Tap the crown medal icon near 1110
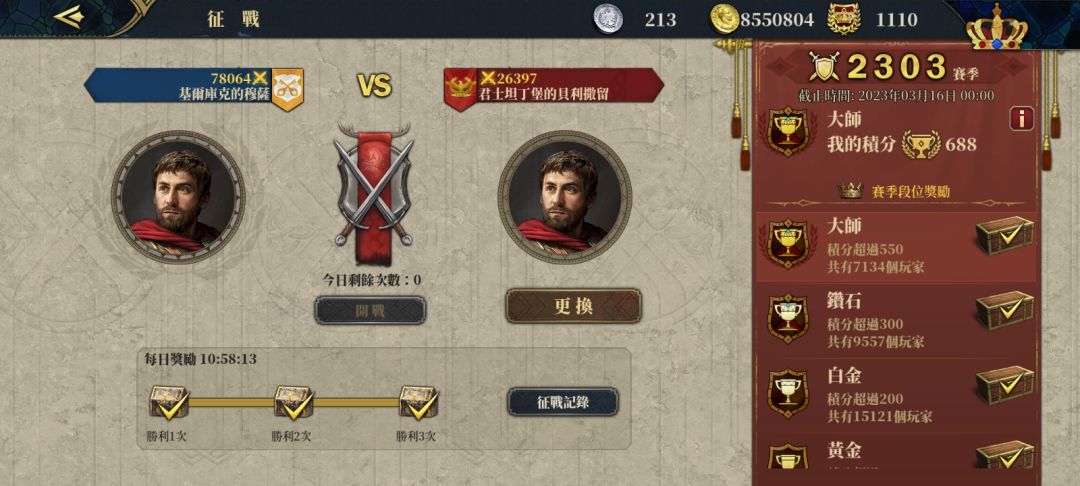The width and height of the screenshot is (1080, 486). pyautogui.click(x=843, y=19)
